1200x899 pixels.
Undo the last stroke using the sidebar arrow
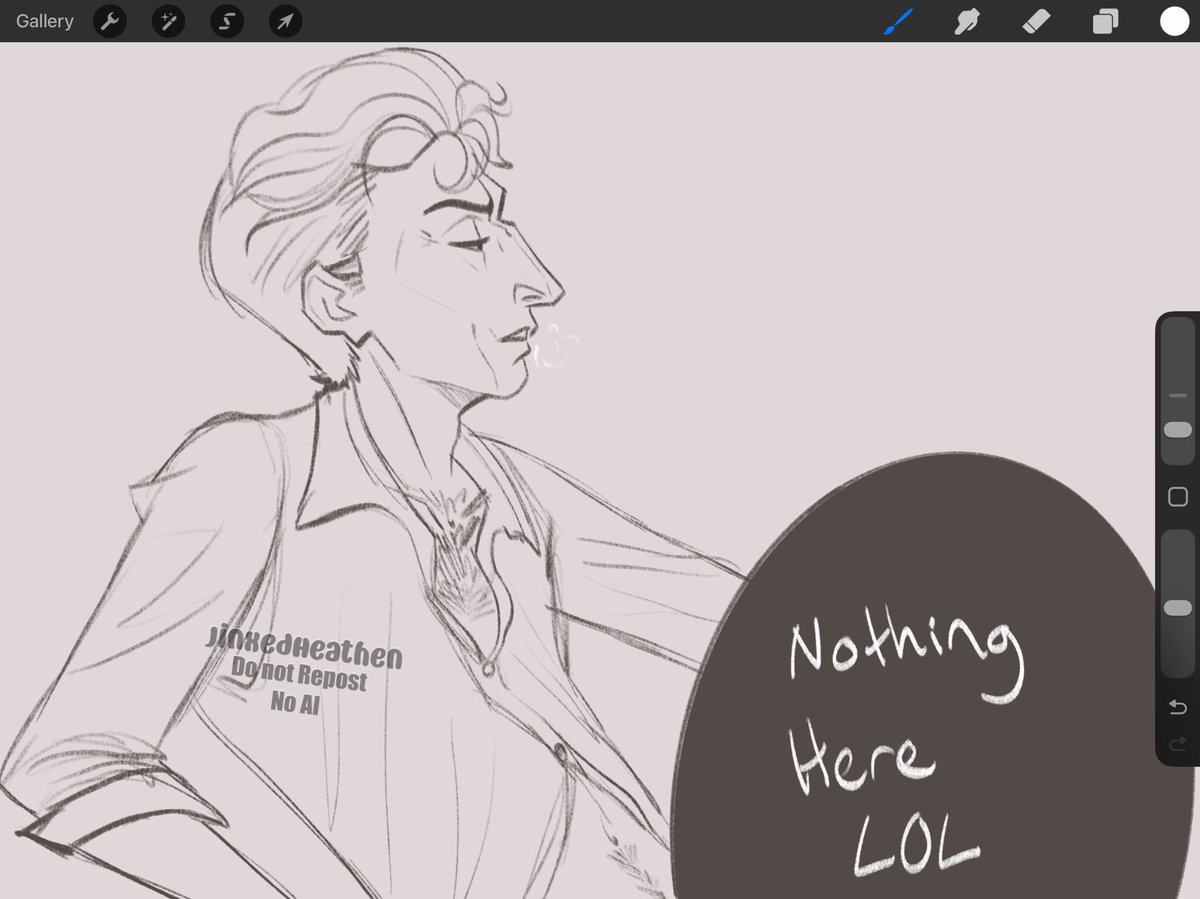point(1178,707)
